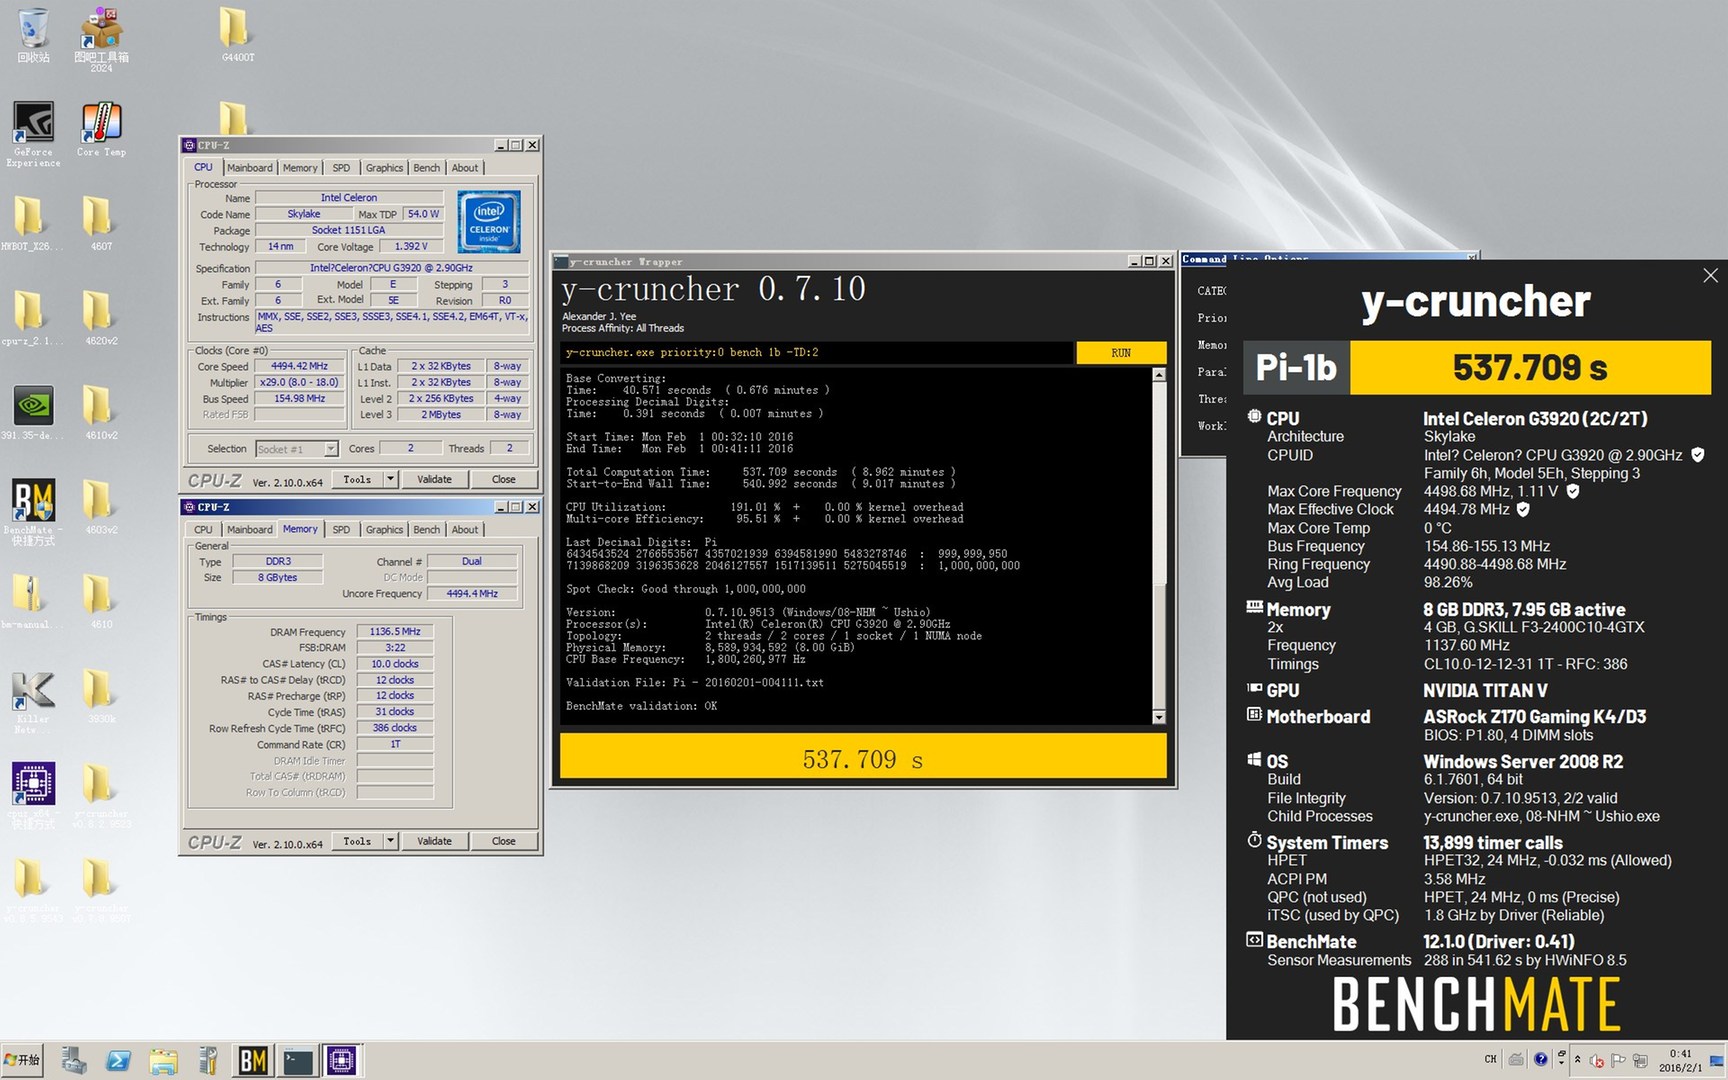
Task: Open the 4607 desktop folder
Action: click(x=101, y=224)
